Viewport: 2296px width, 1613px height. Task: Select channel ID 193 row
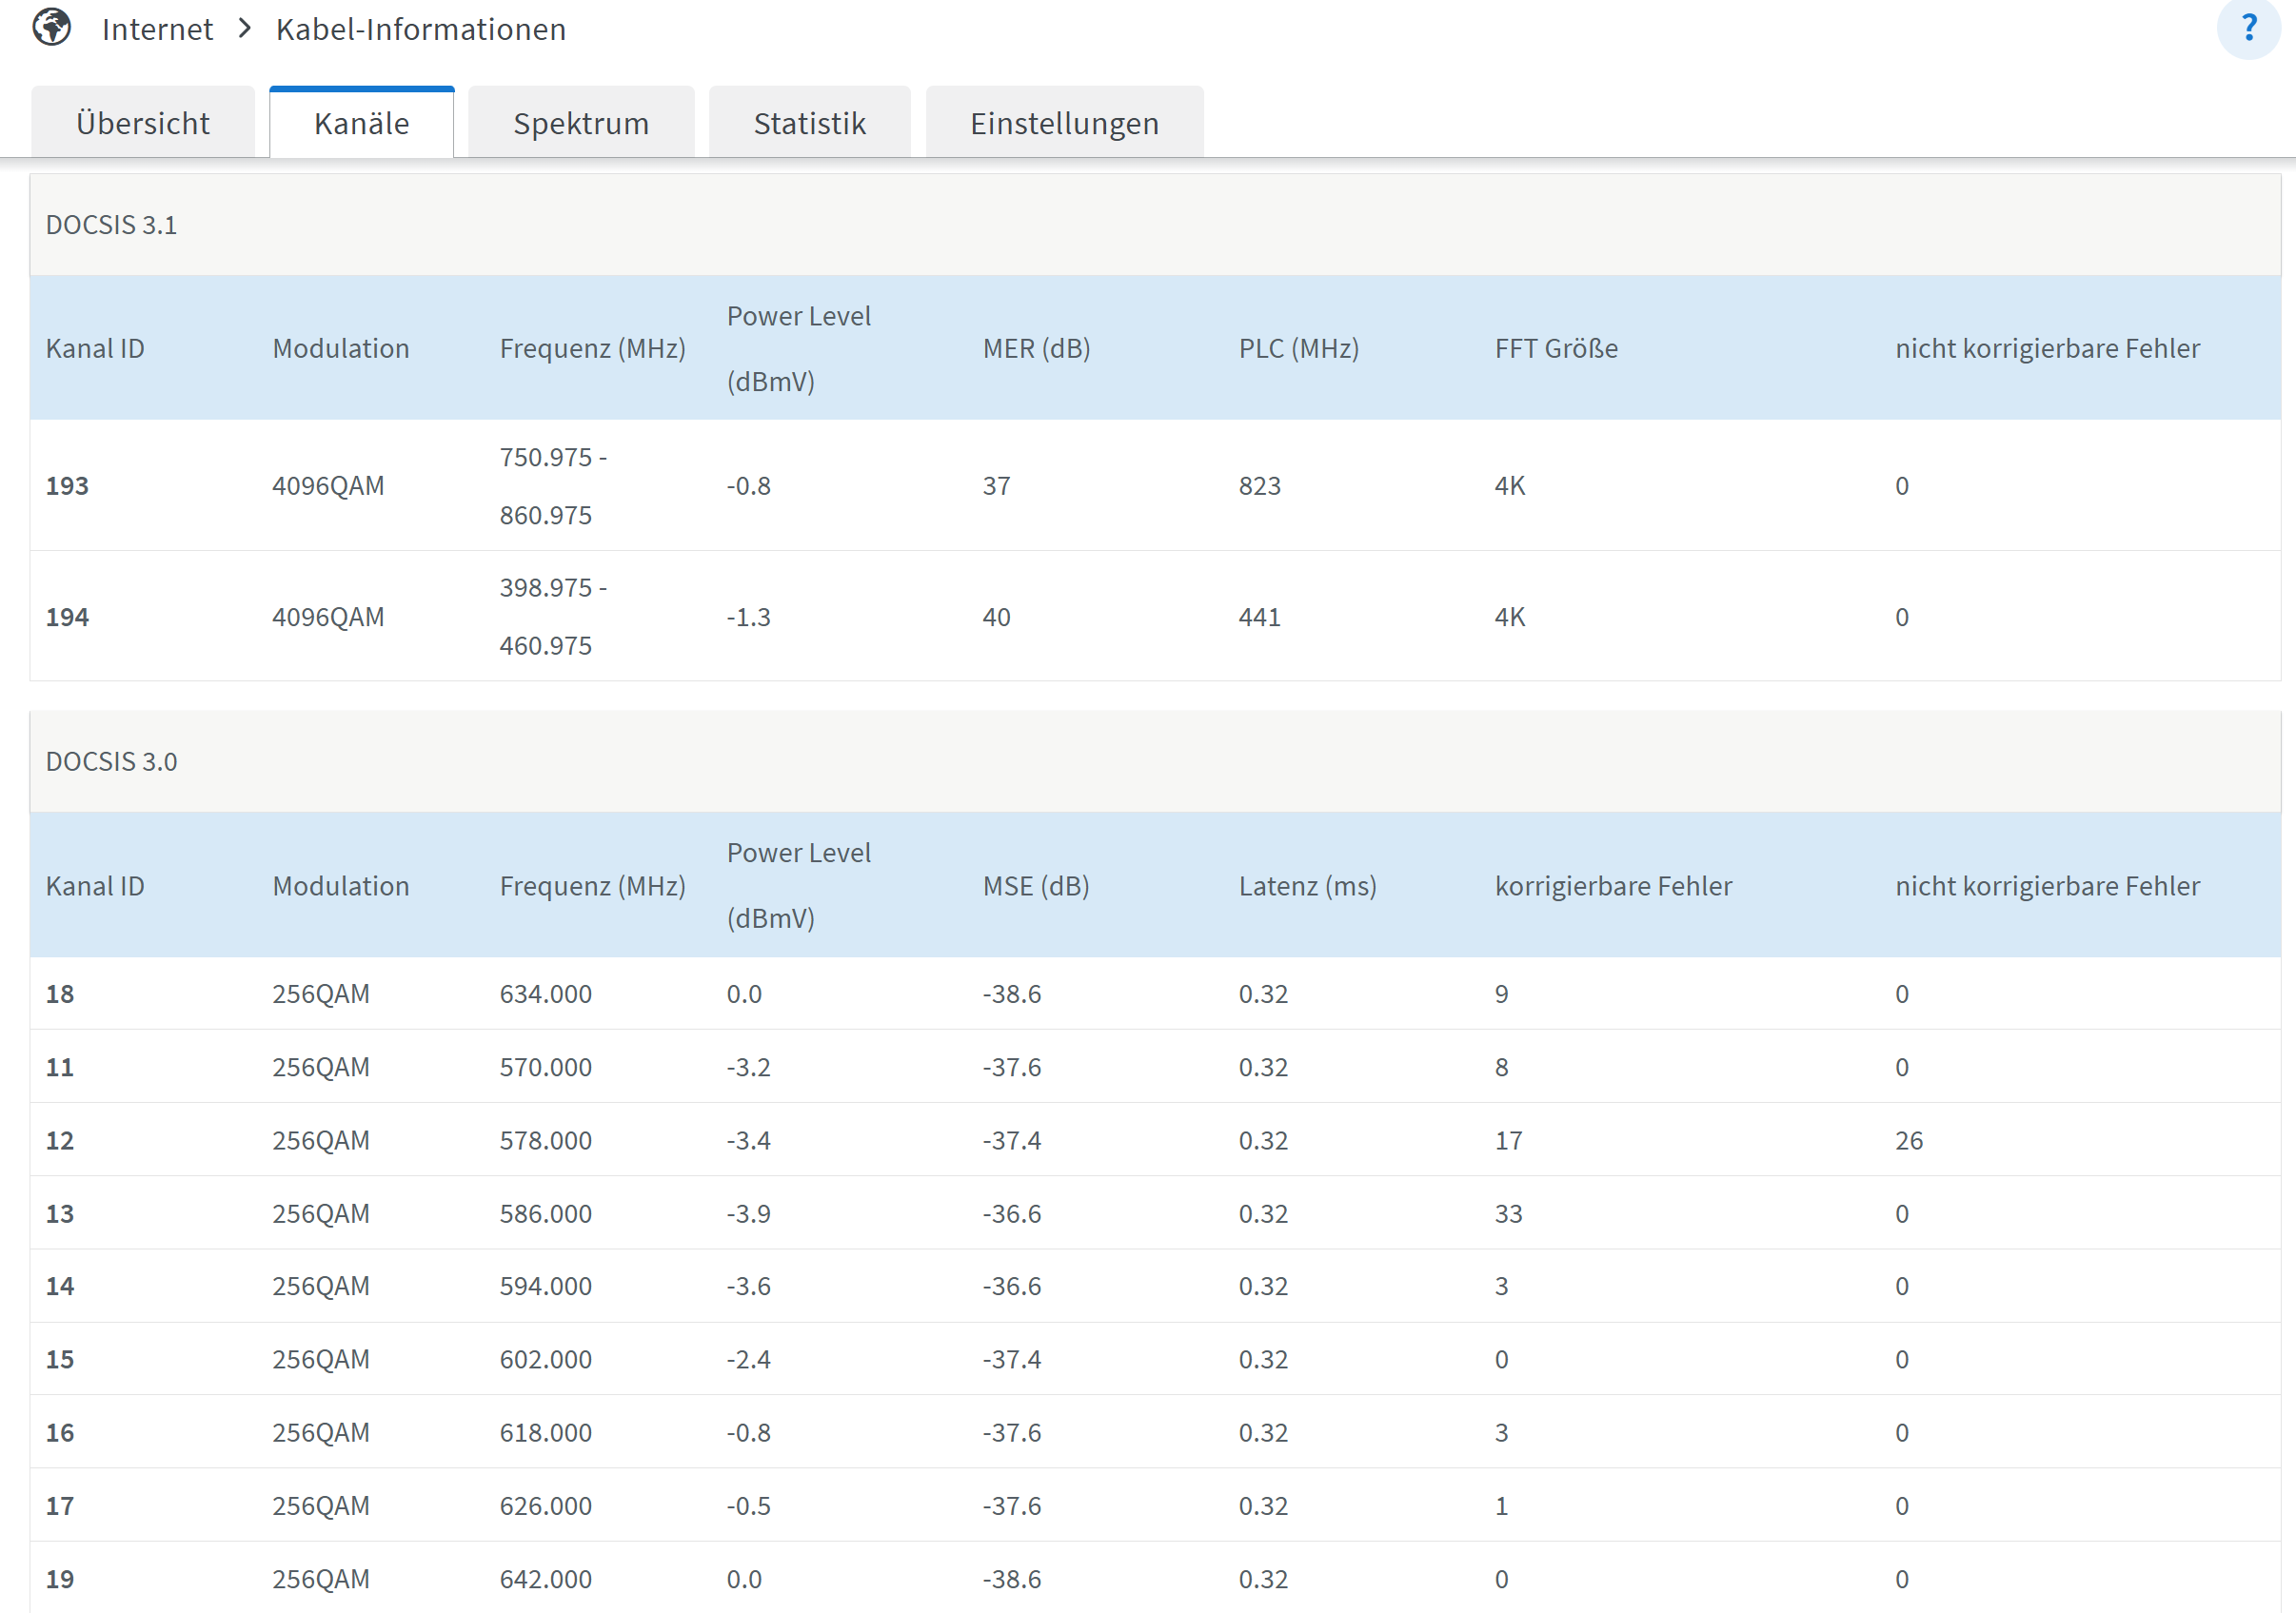click(x=67, y=486)
